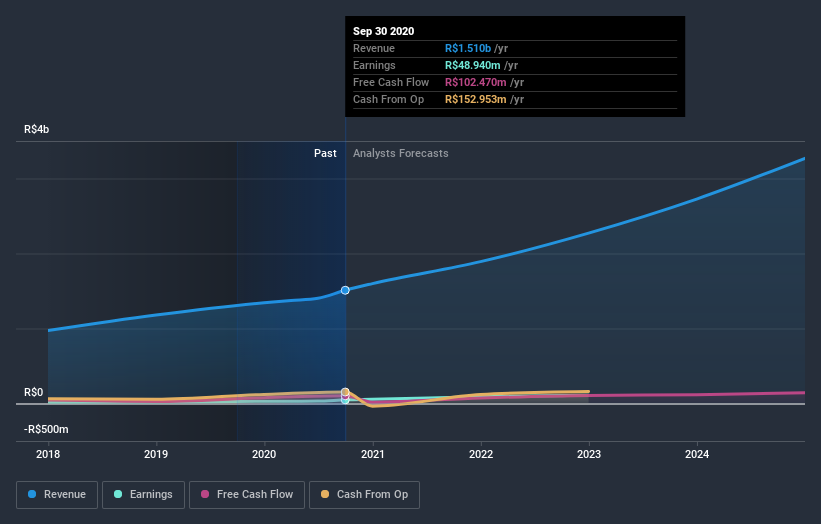Toggle the Cash From Op legend button
The width and height of the screenshot is (821, 524).
click(364, 495)
